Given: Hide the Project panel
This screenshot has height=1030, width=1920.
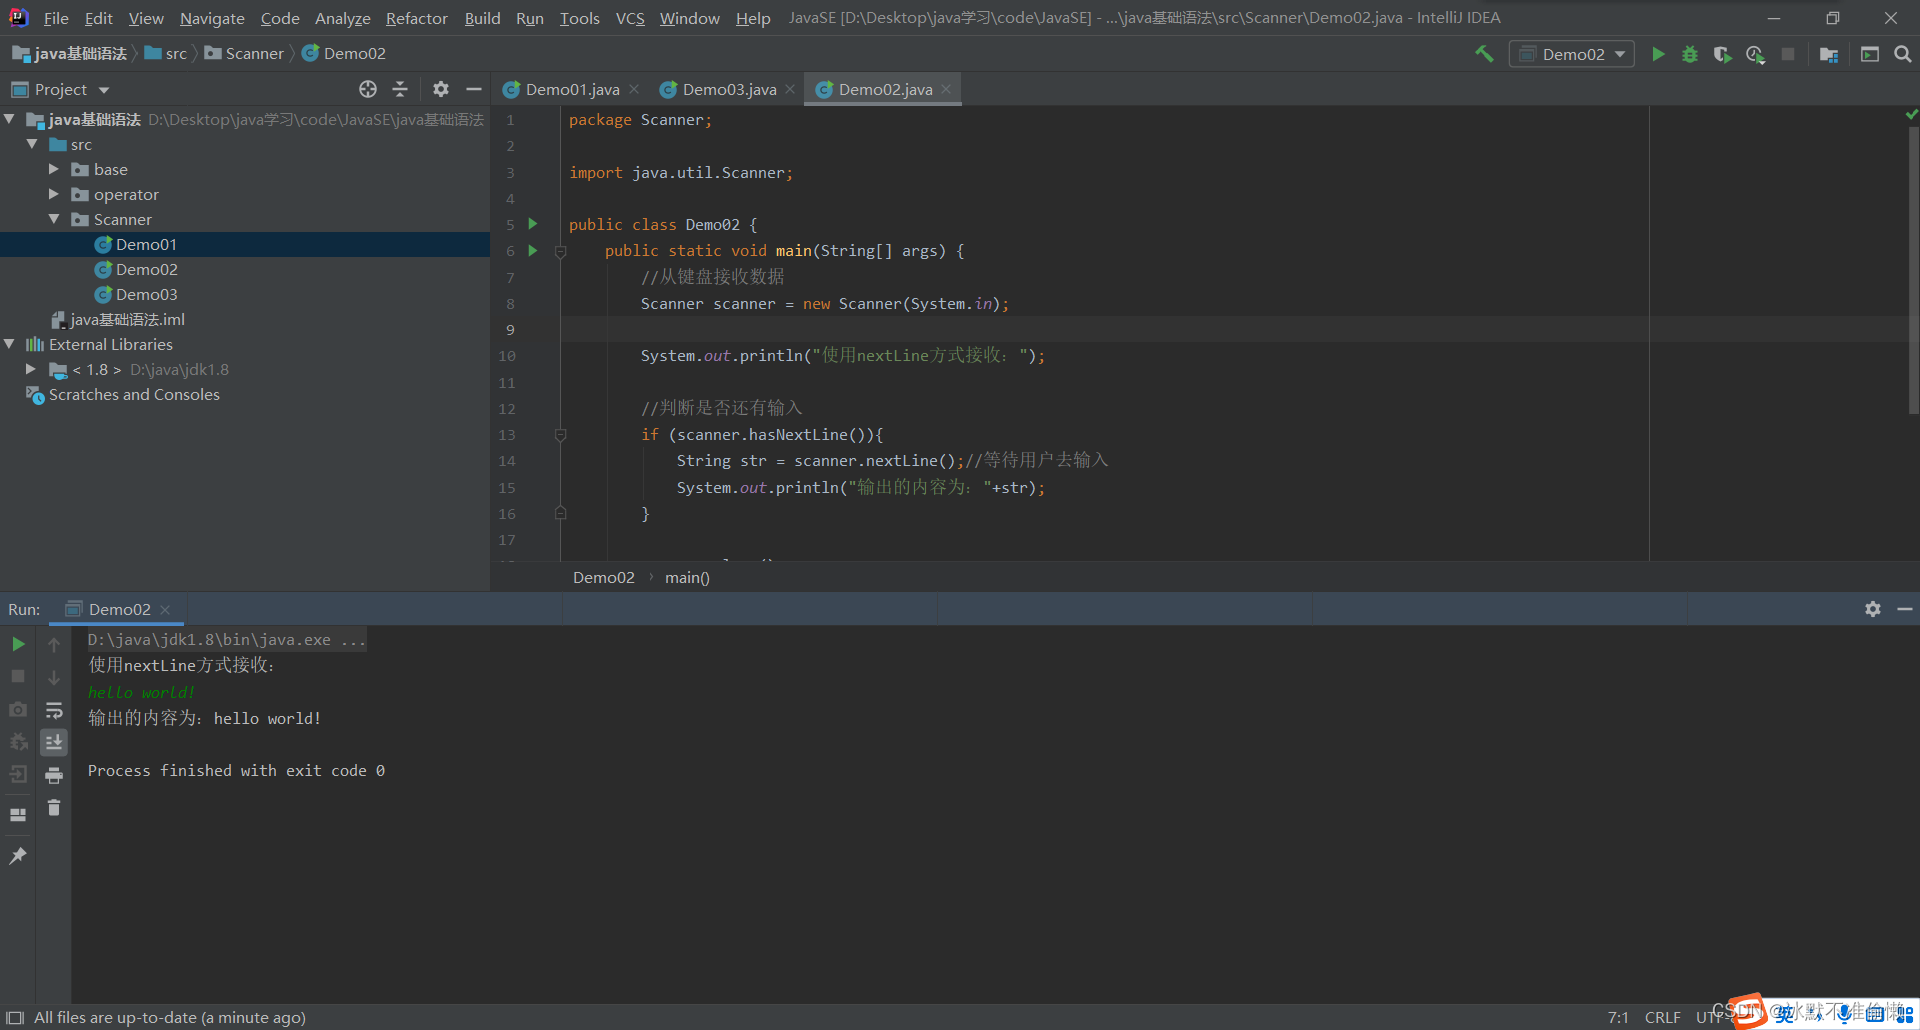Looking at the screenshot, I should (474, 89).
